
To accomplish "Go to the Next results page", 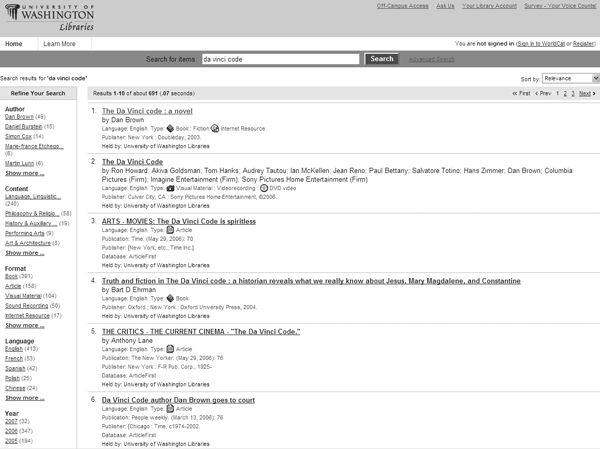I will 587,93.
